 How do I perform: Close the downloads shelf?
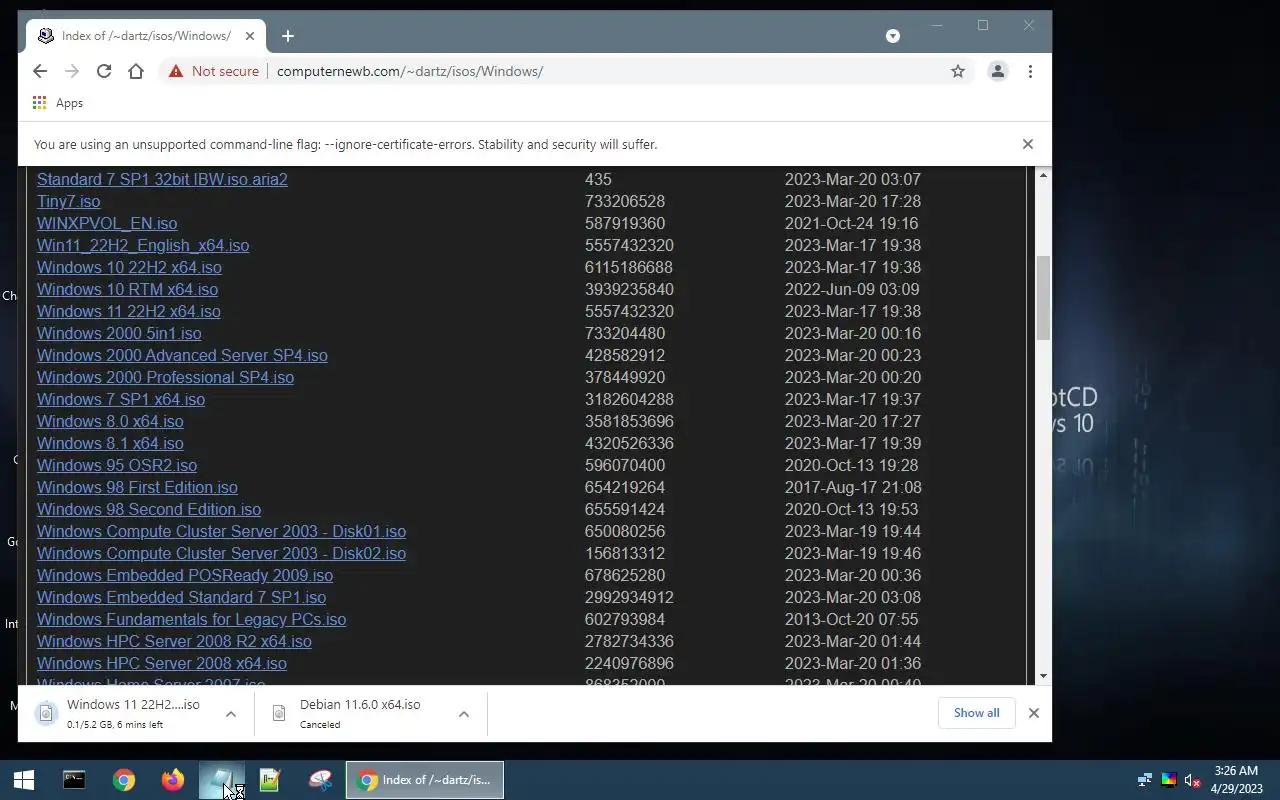coord(1034,713)
